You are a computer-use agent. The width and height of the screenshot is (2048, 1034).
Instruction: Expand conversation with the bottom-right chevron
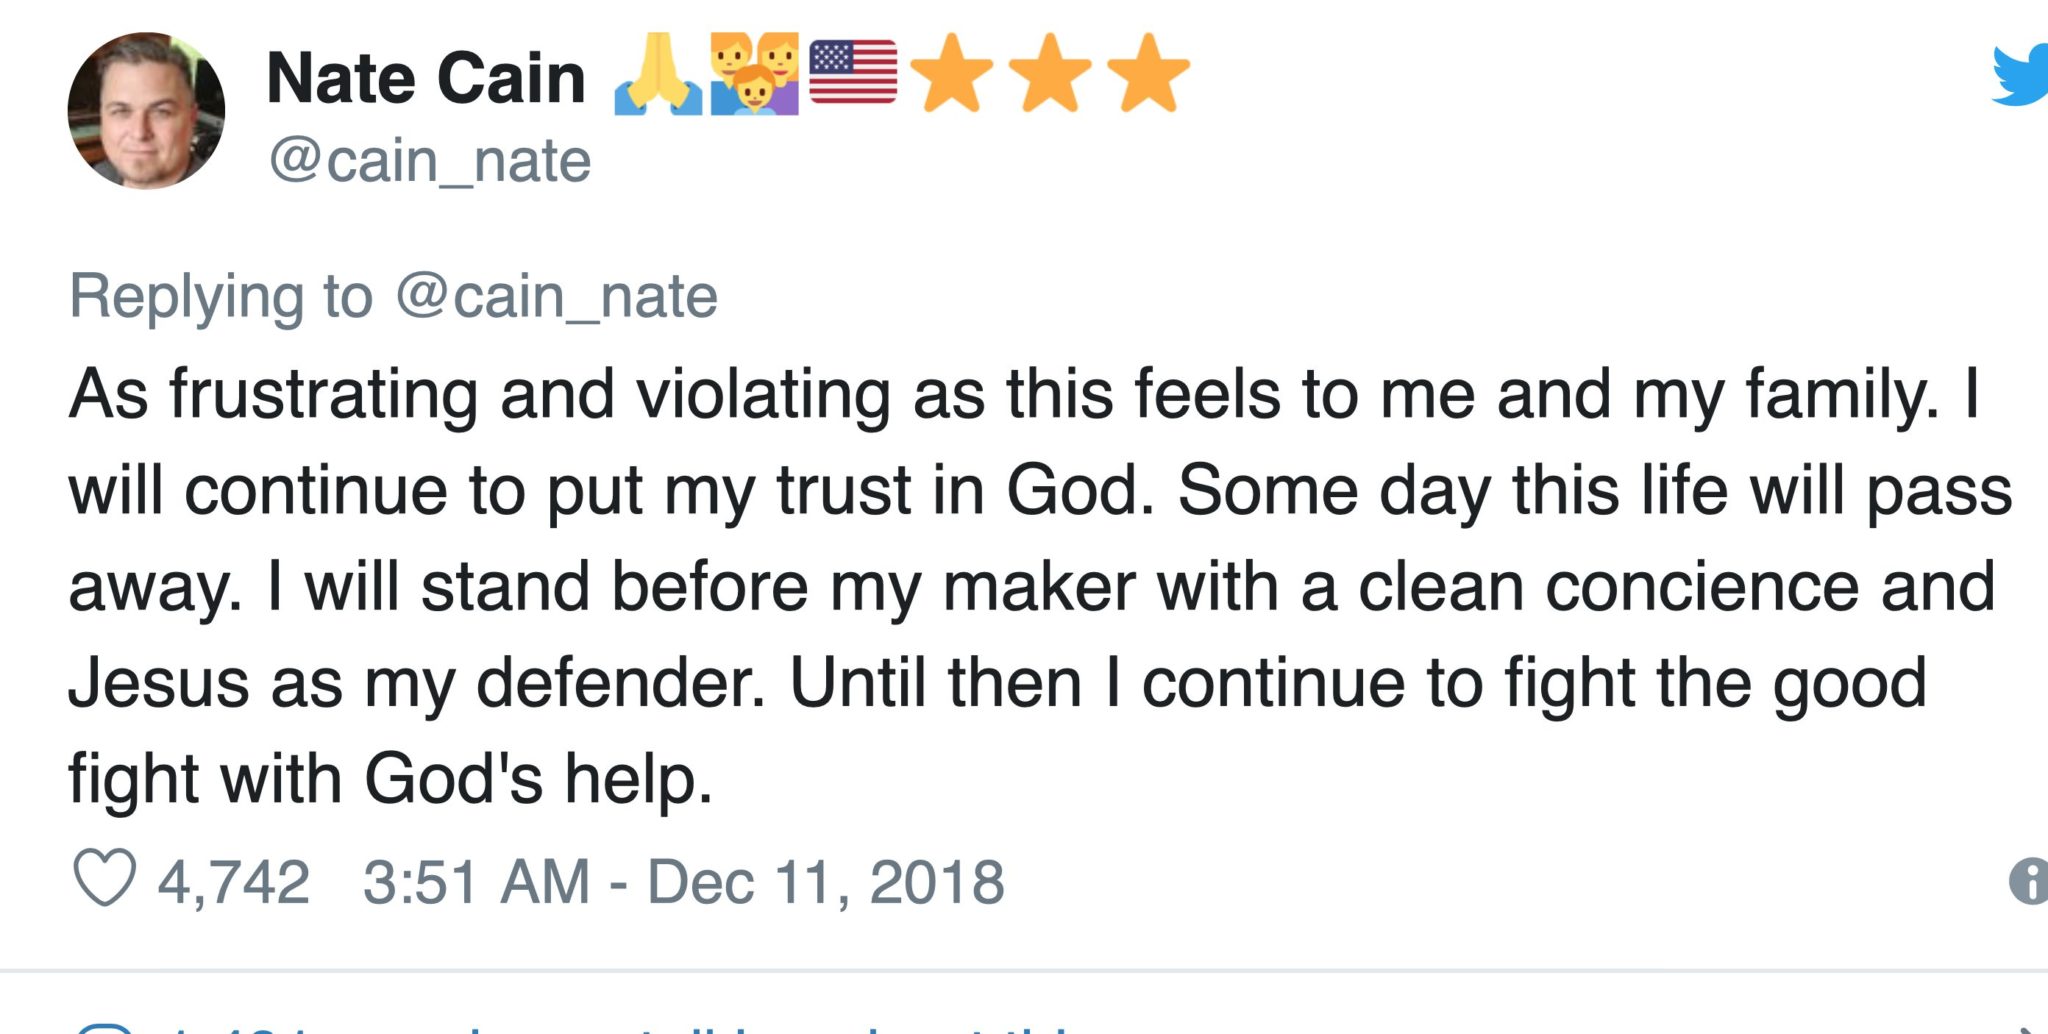pos(2030,1028)
